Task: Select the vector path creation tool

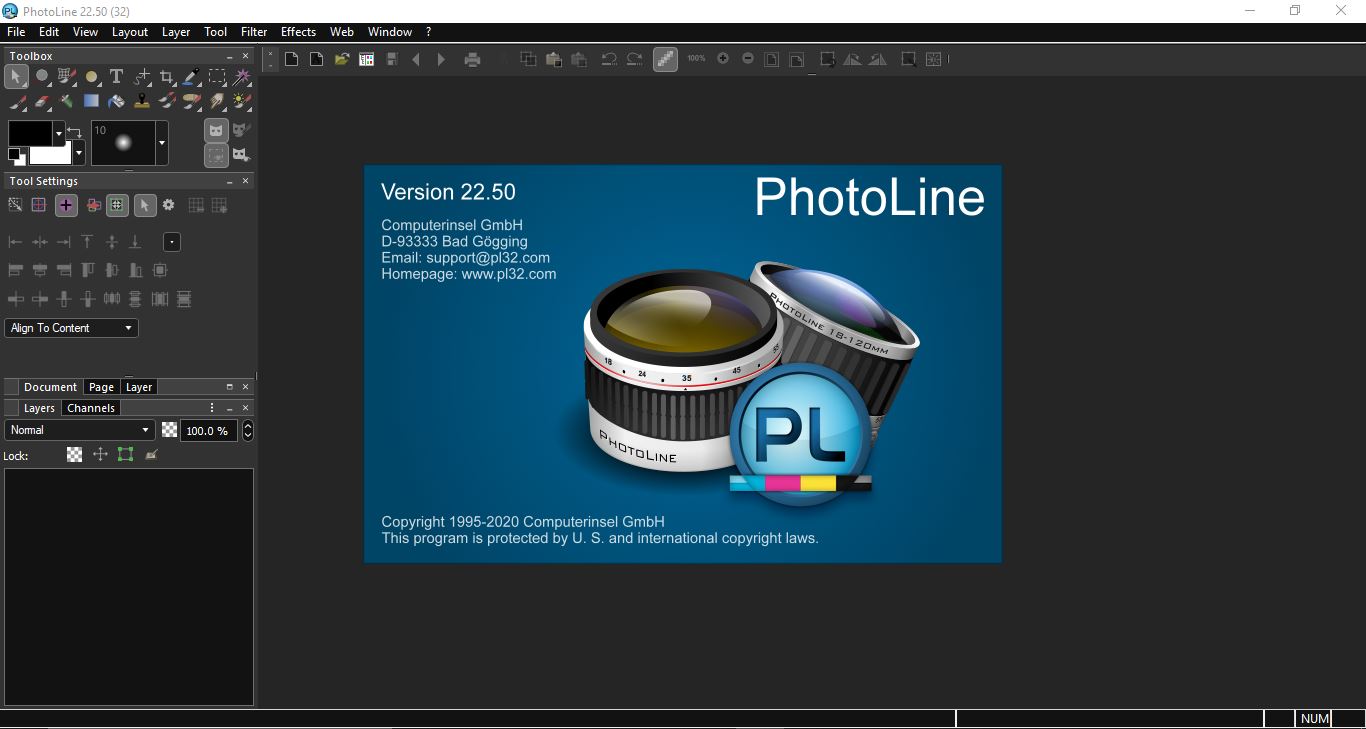Action: pyautogui.click(x=142, y=76)
